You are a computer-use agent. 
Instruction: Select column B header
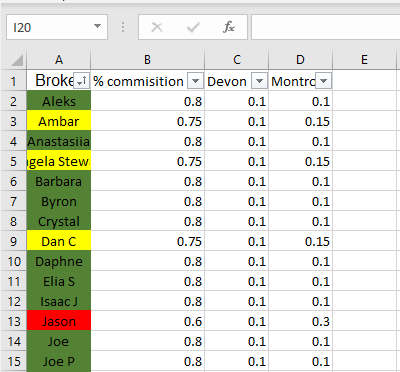[147, 60]
